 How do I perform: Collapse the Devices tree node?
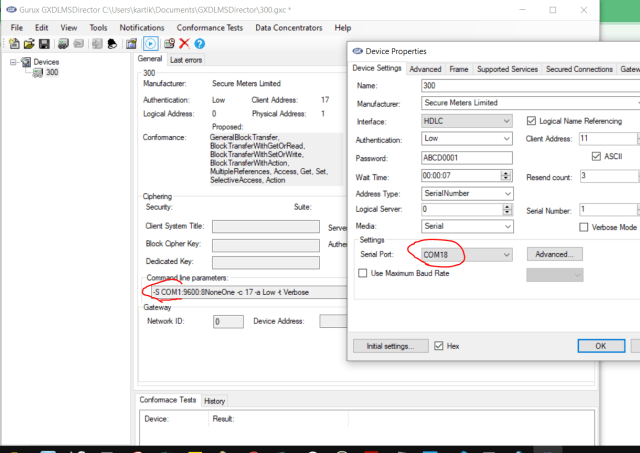click(13, 62)
